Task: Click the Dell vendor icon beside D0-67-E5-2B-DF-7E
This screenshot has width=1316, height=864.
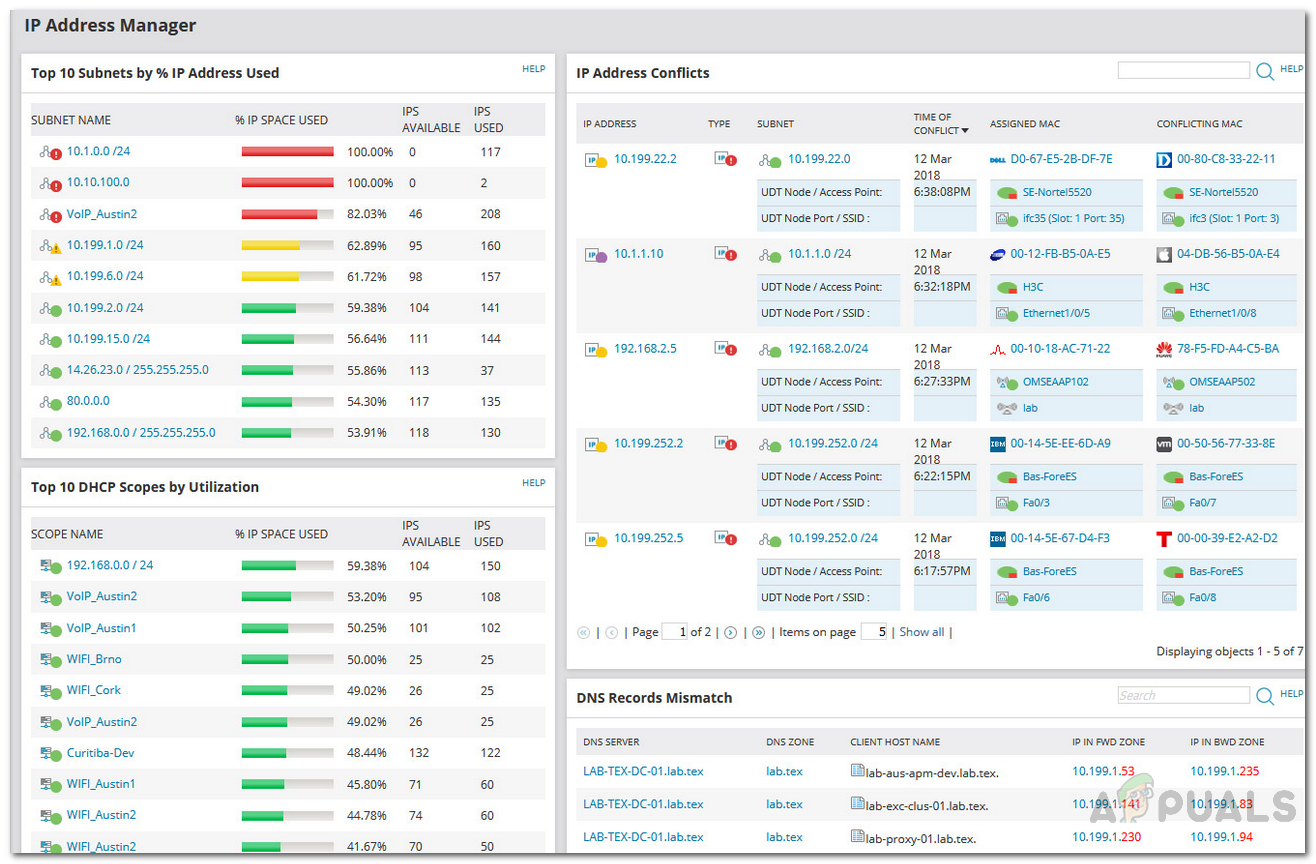Action: tap(997, 159)
